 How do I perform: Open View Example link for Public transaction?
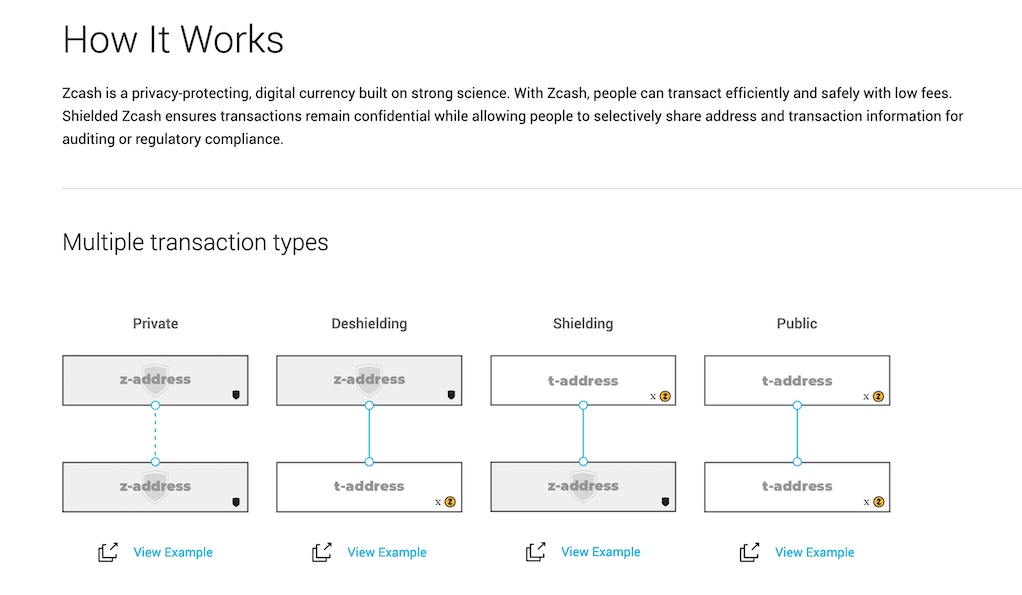(x=815, y=552)
